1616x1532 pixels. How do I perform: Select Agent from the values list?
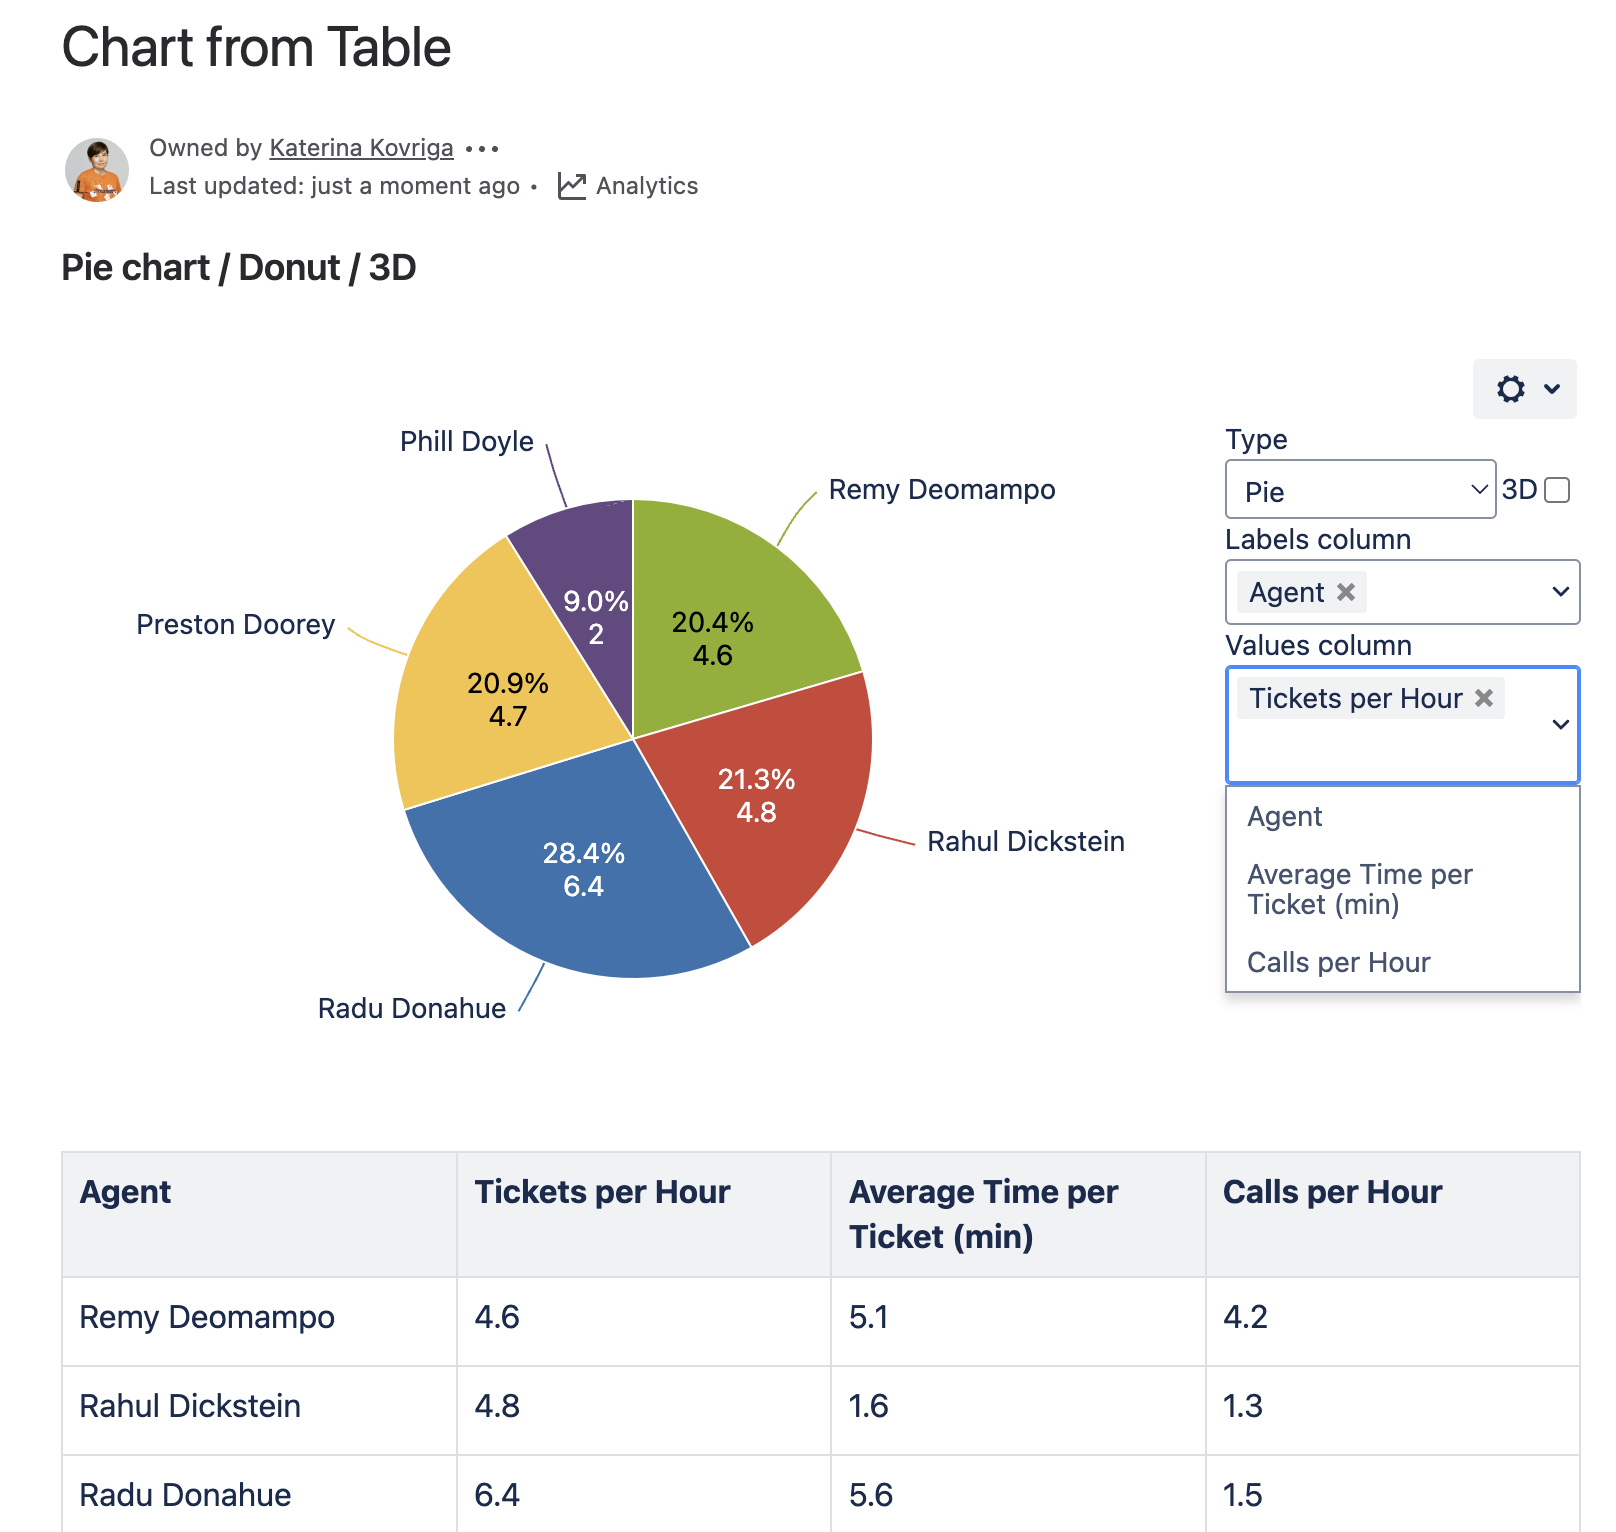pyautogui.click(x=1285, y=817)
